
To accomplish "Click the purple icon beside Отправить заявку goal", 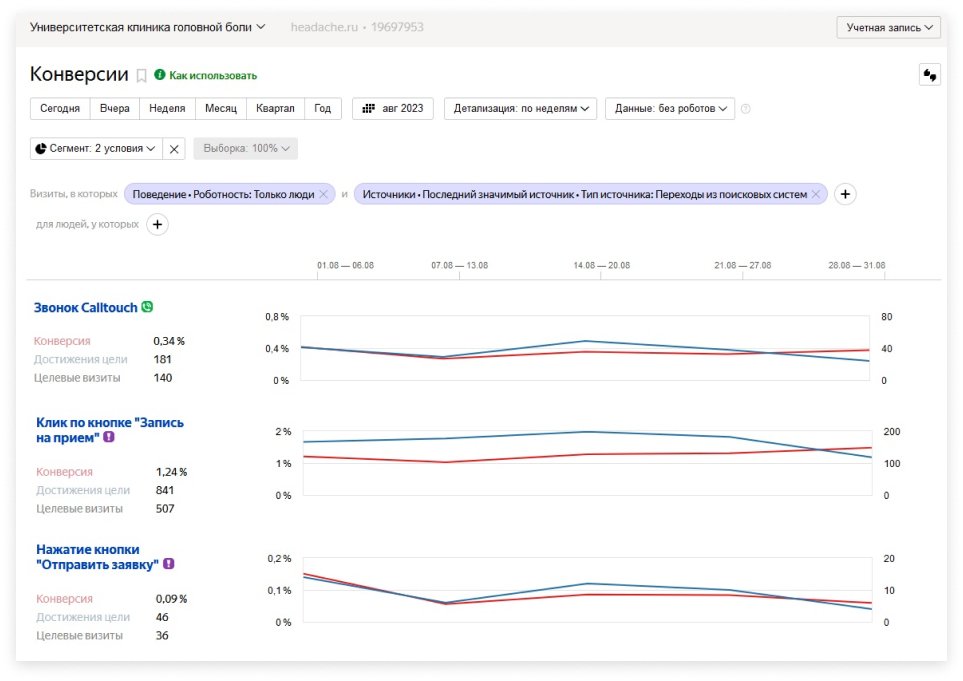I will (169, 564).
